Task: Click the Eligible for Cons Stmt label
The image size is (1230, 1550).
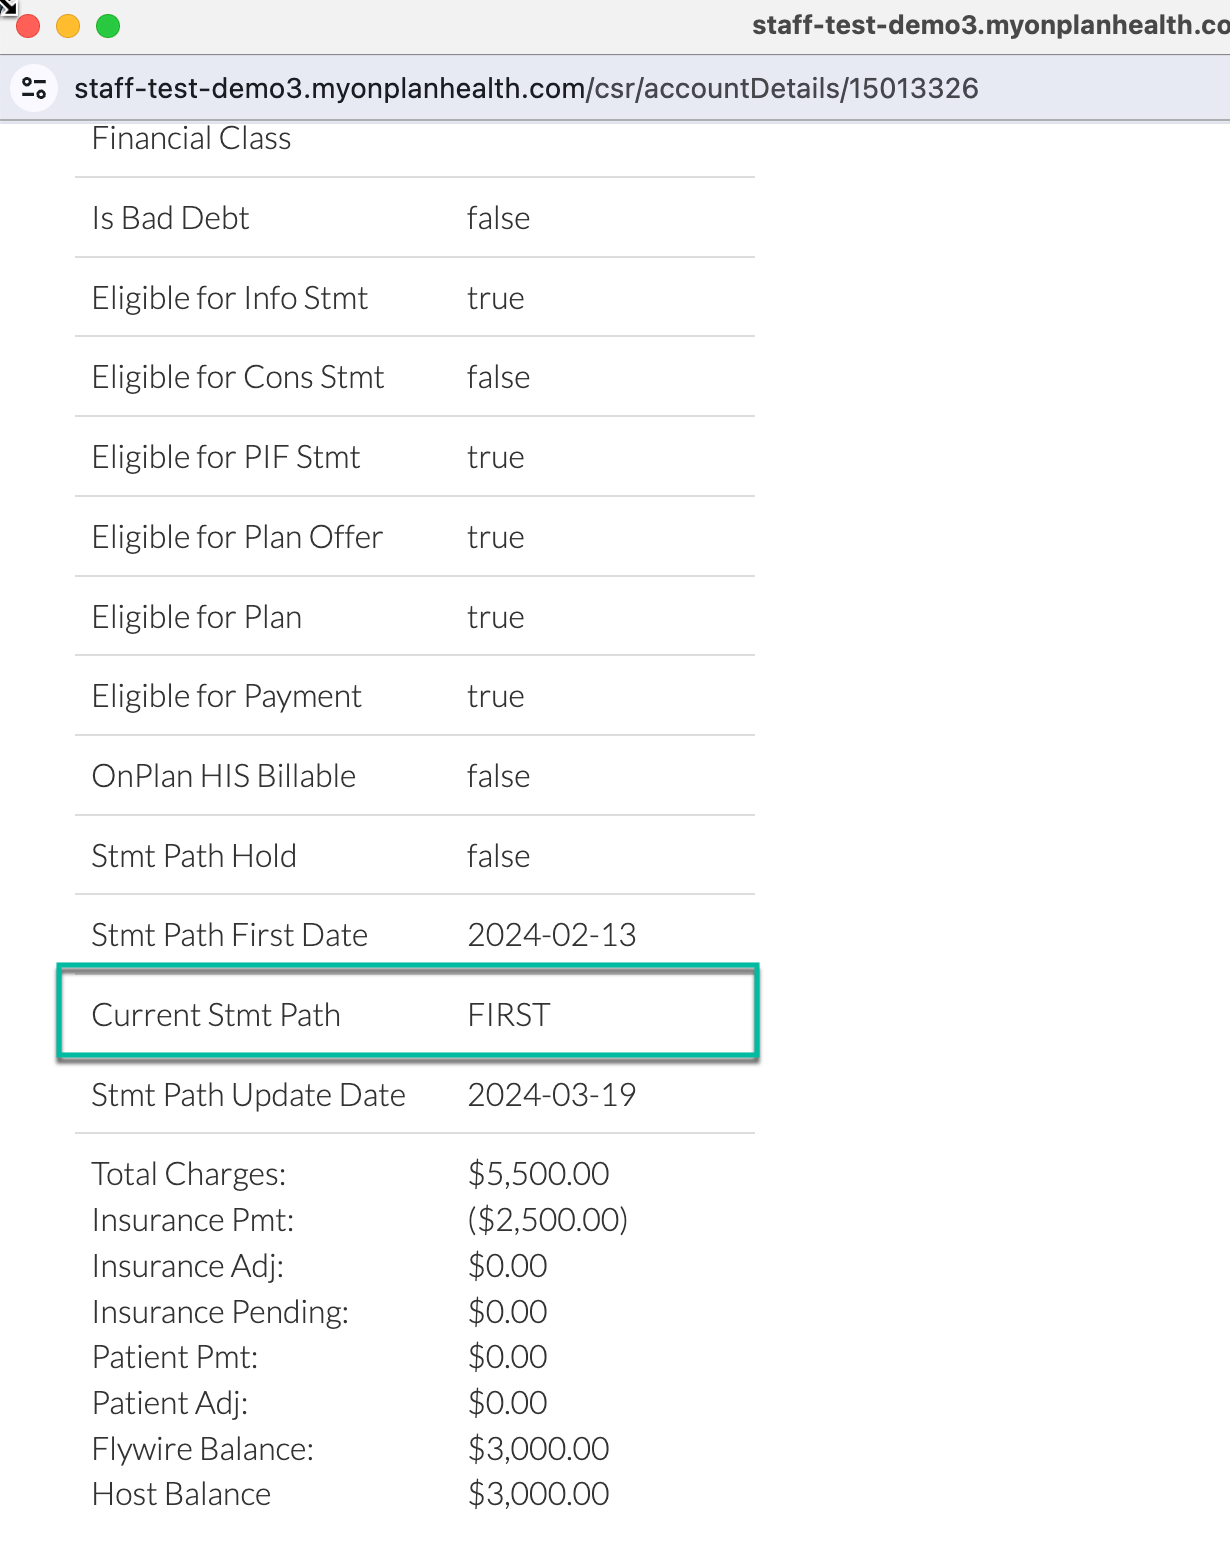Action: (x=237, y=376)
